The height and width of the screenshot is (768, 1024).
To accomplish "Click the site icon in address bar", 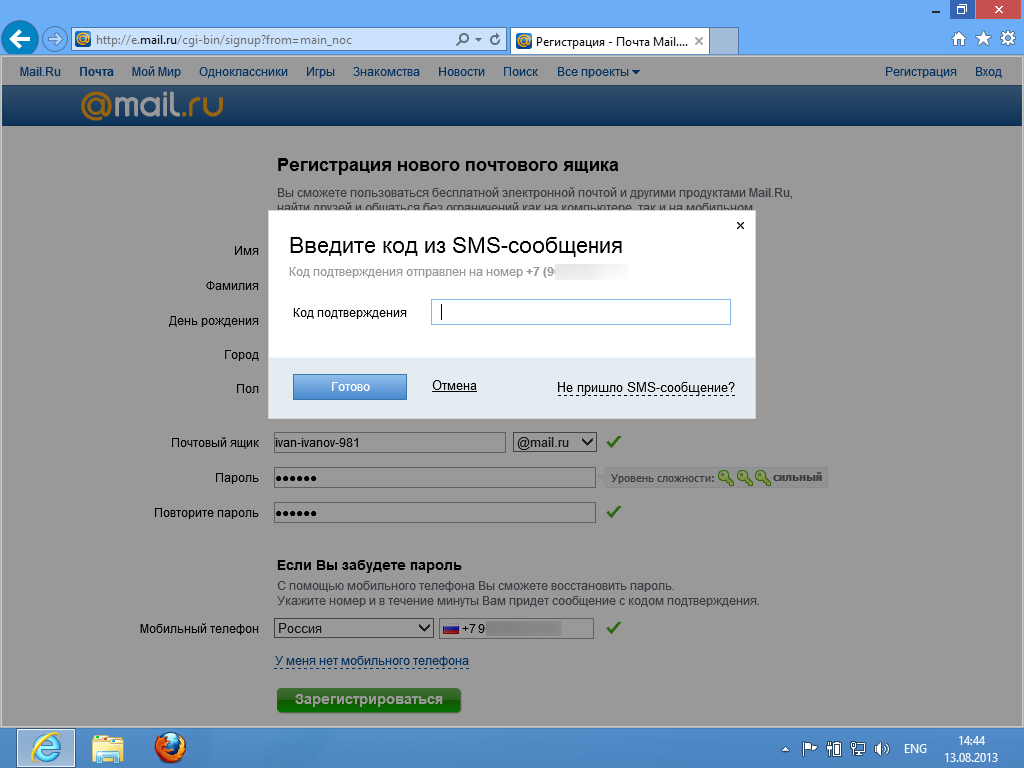I will point(83,39).
